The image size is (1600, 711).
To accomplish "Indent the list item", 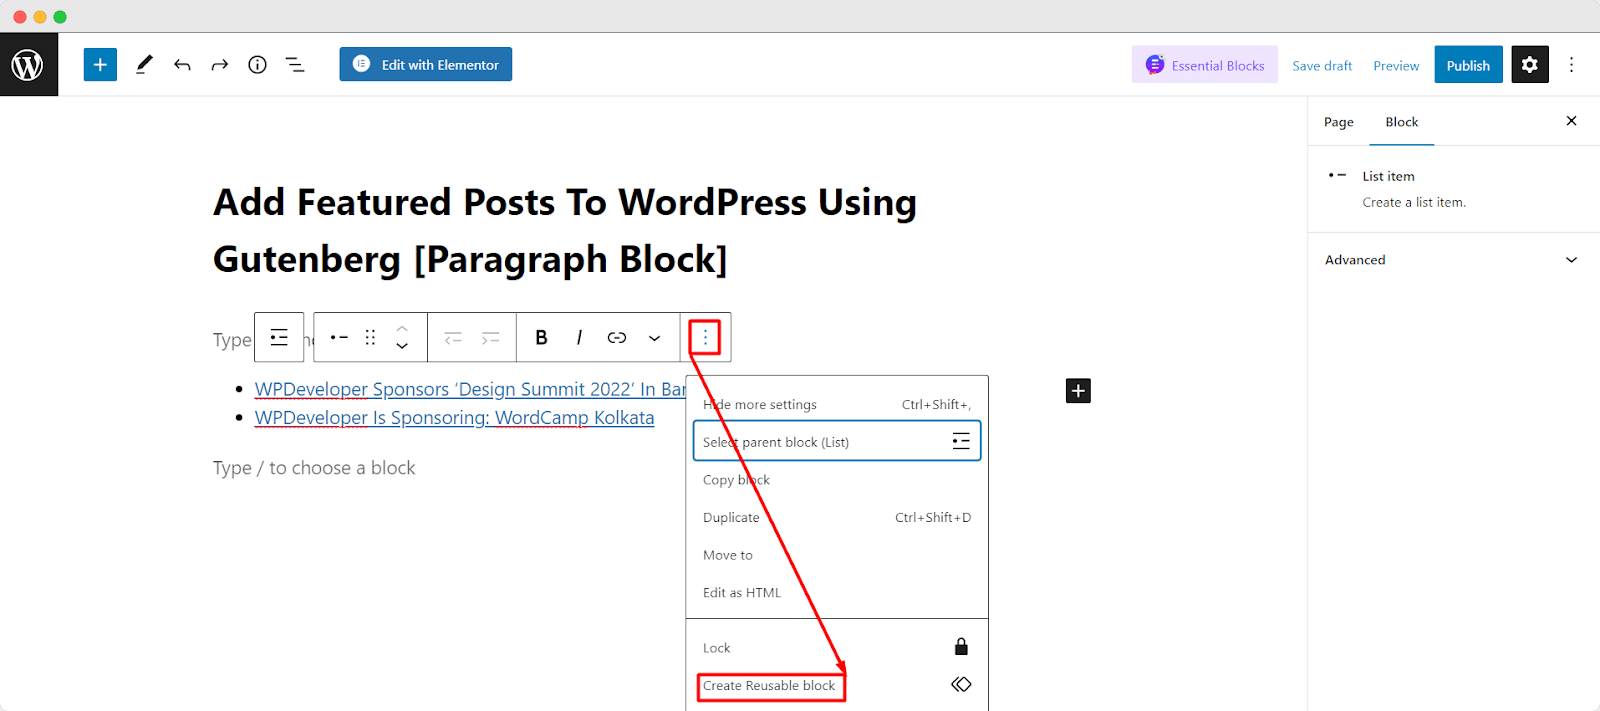I will click(490, 338).
